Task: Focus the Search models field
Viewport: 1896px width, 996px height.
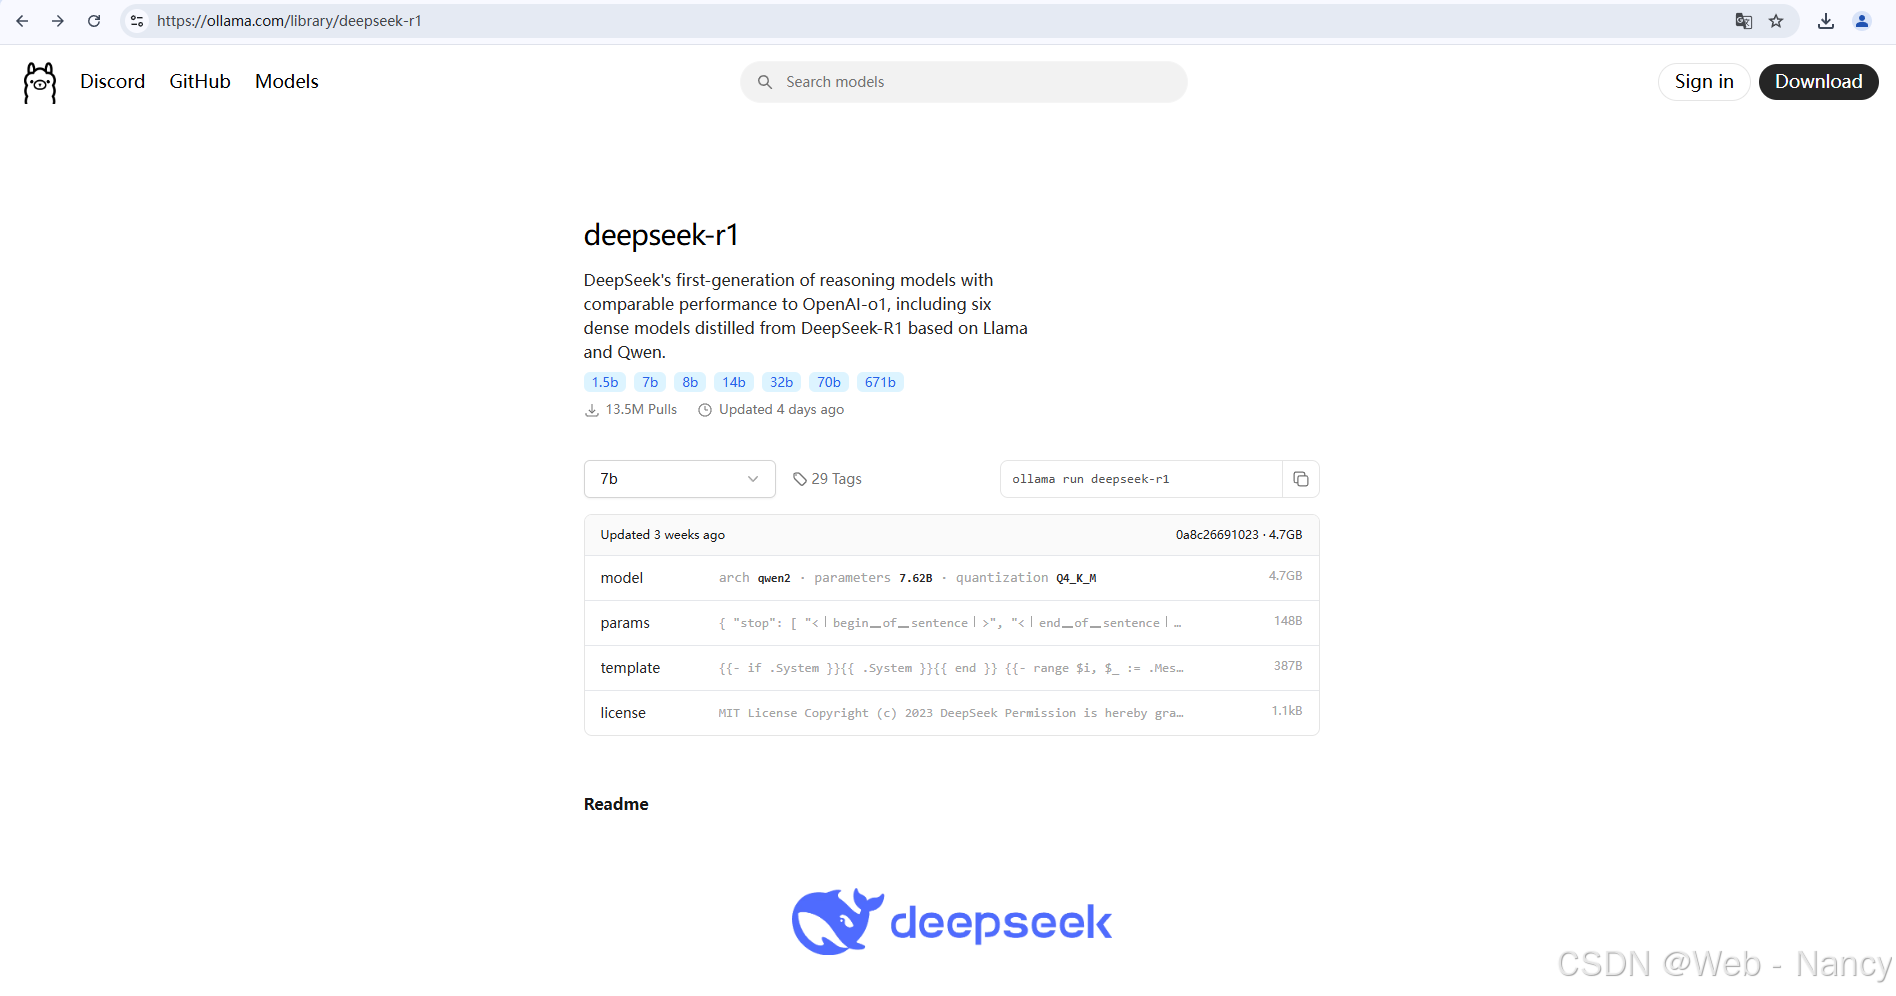Action: [x=964, y=82]
